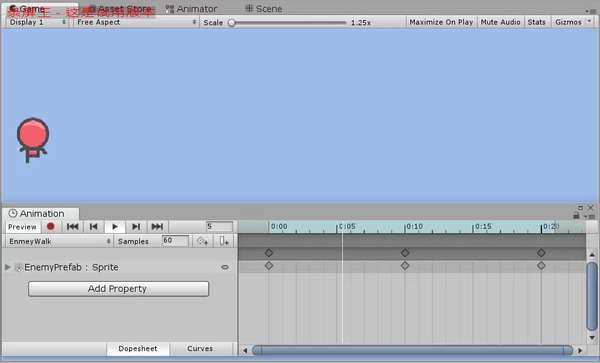Click the vertical scrollbar down arrow

592,337
